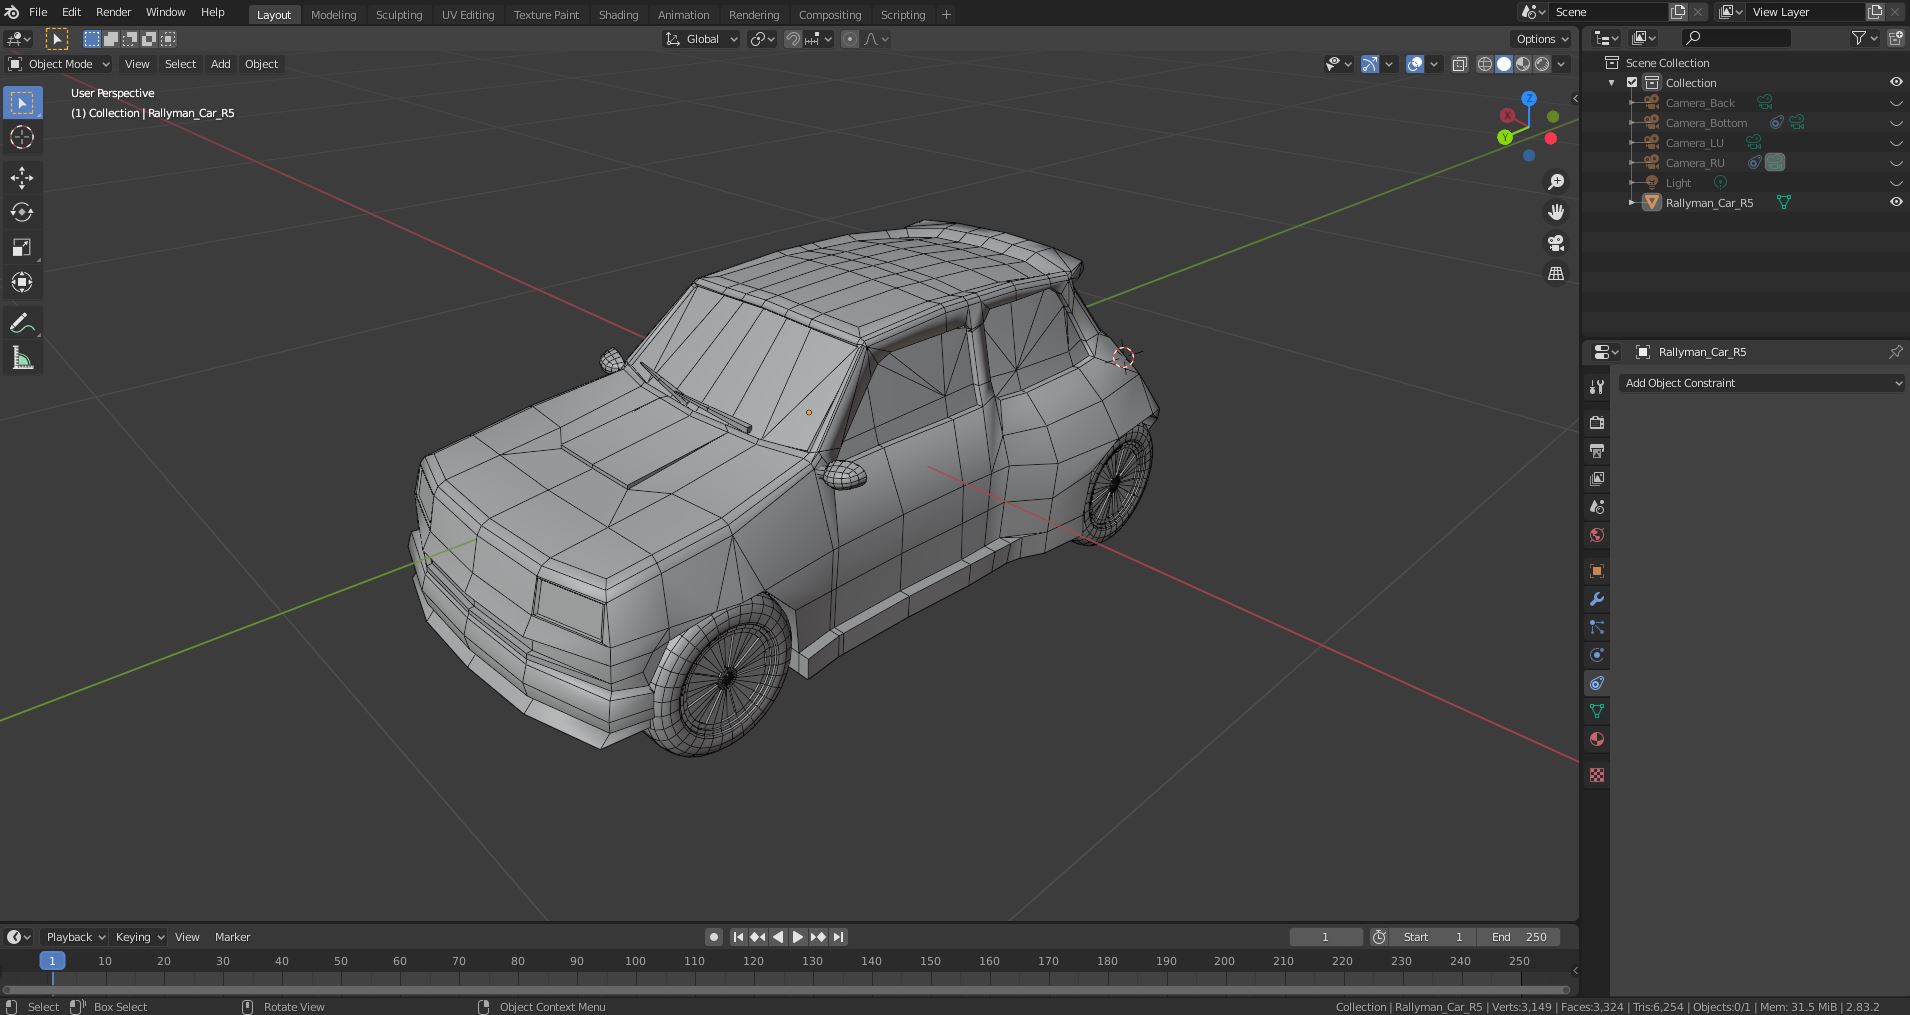Activate the Move tool
Image resolution: width=1910 pixels, height=1015 pixels.
(22, 178)
